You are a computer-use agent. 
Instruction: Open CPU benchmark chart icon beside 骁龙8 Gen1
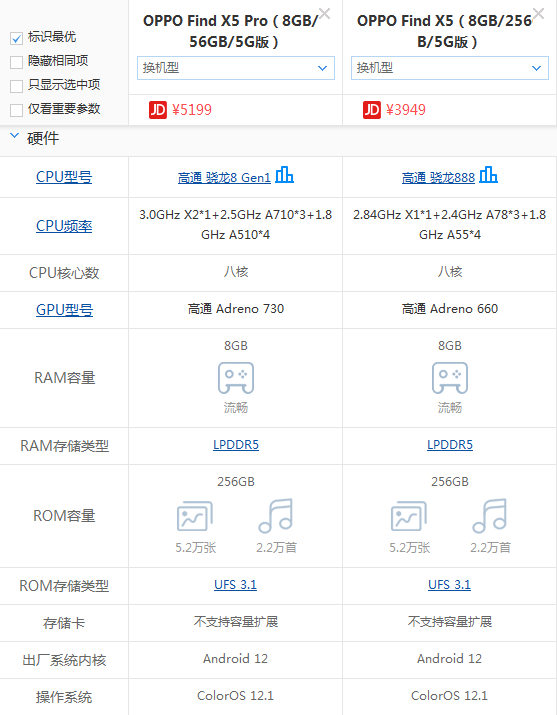coord(284,175)
